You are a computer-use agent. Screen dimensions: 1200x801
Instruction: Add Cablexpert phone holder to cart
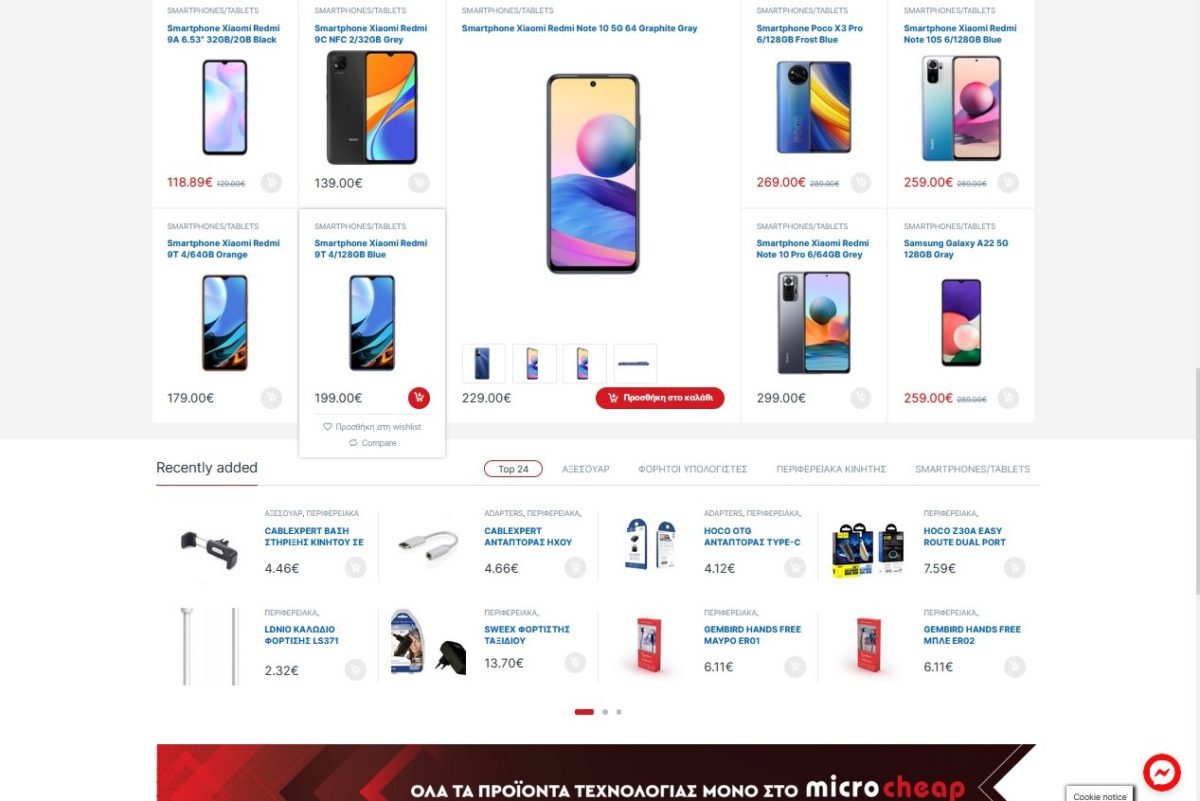(355, 568)
